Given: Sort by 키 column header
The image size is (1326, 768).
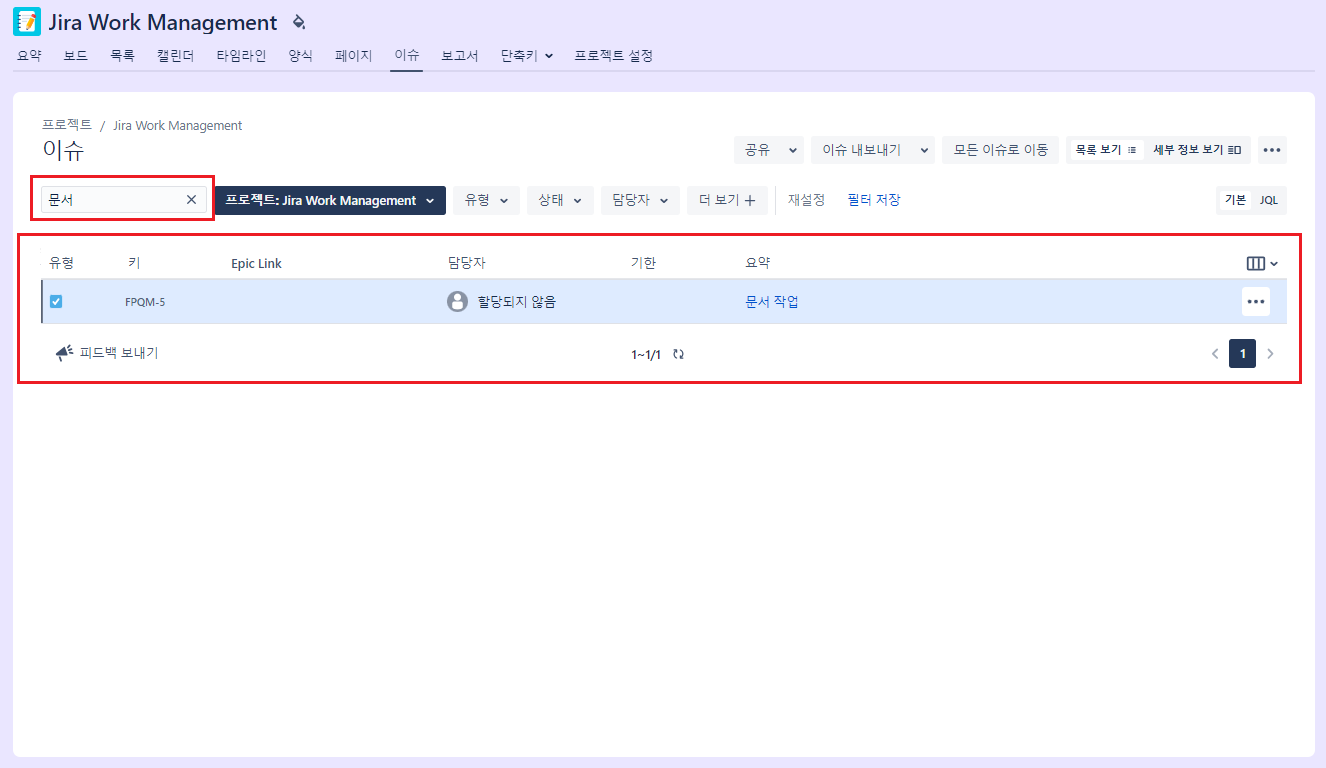Looking at the screenshot, I should tap(134, 263).
